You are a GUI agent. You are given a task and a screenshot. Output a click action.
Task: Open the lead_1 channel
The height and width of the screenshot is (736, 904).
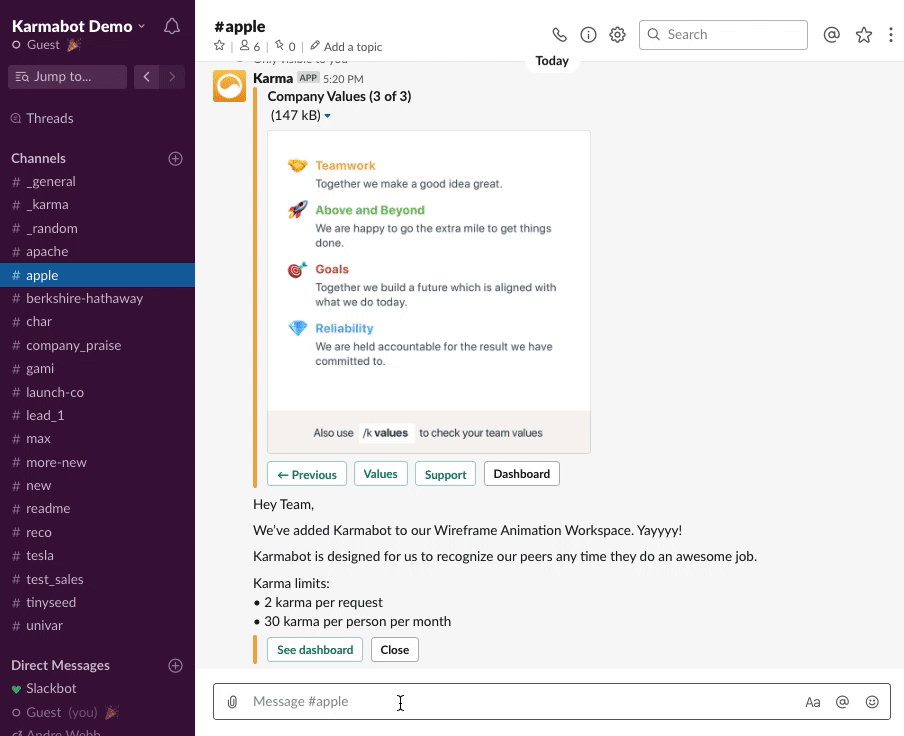click(x=97, y=415)
